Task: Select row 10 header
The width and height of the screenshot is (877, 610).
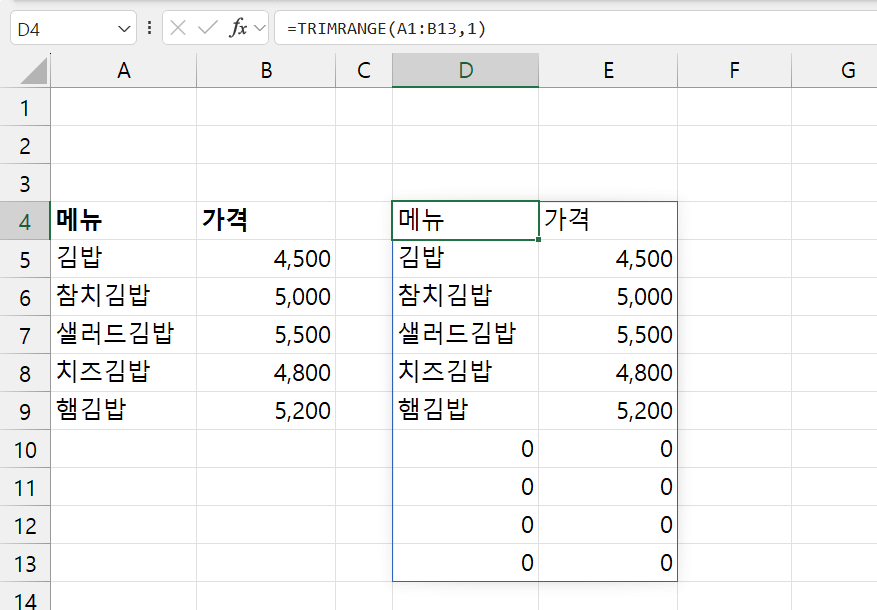Action: point(25,450)
